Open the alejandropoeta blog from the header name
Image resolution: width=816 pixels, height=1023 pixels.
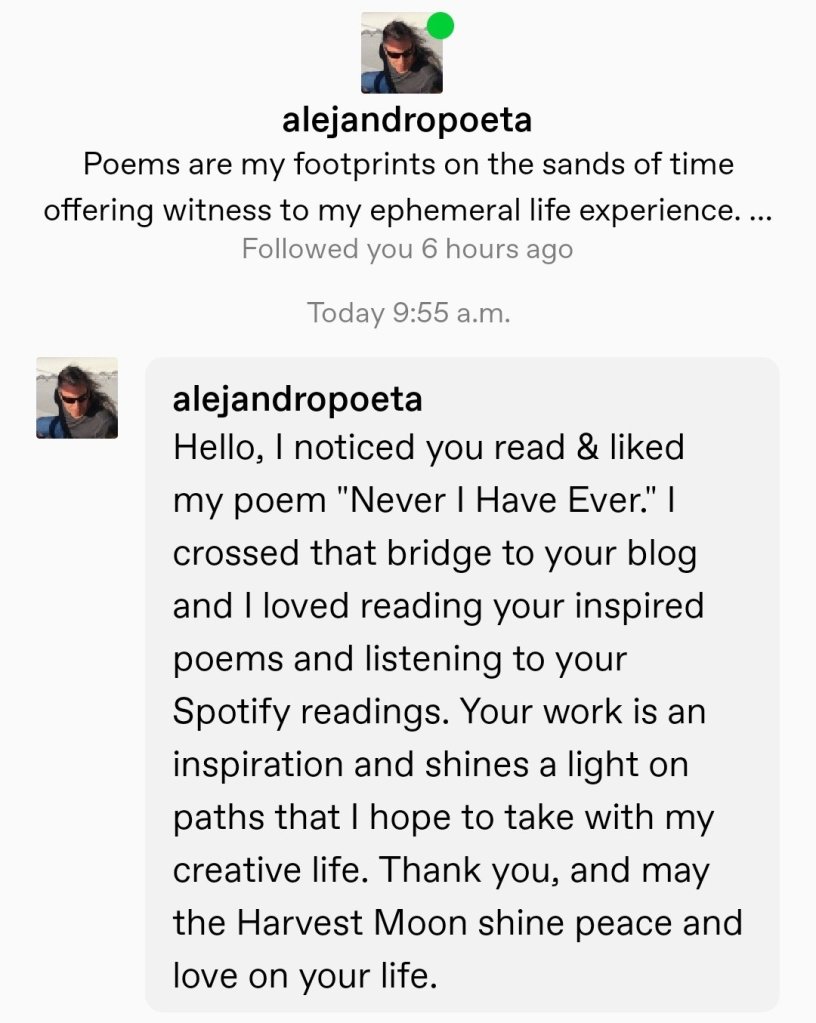407,121
